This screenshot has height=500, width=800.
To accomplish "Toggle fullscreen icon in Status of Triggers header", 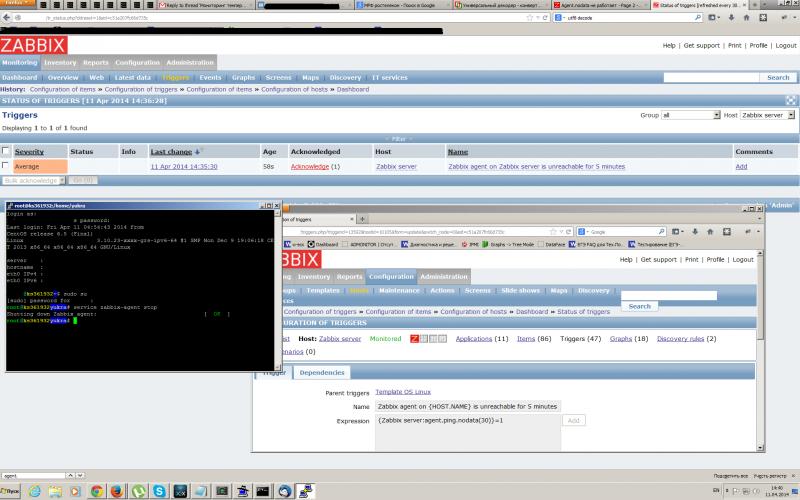I will (791, 101).
